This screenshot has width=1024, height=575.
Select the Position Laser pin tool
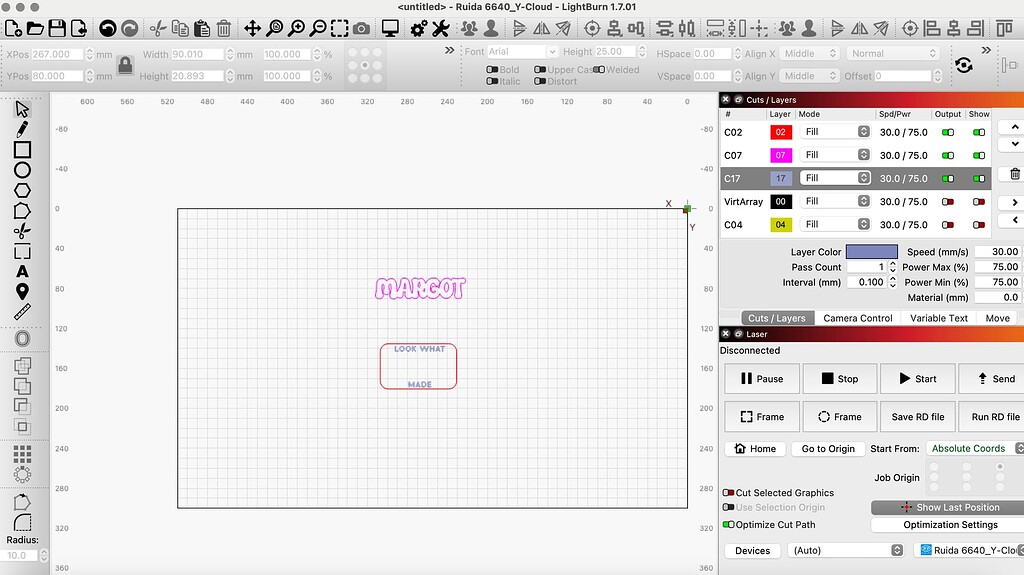coord(22,291)
